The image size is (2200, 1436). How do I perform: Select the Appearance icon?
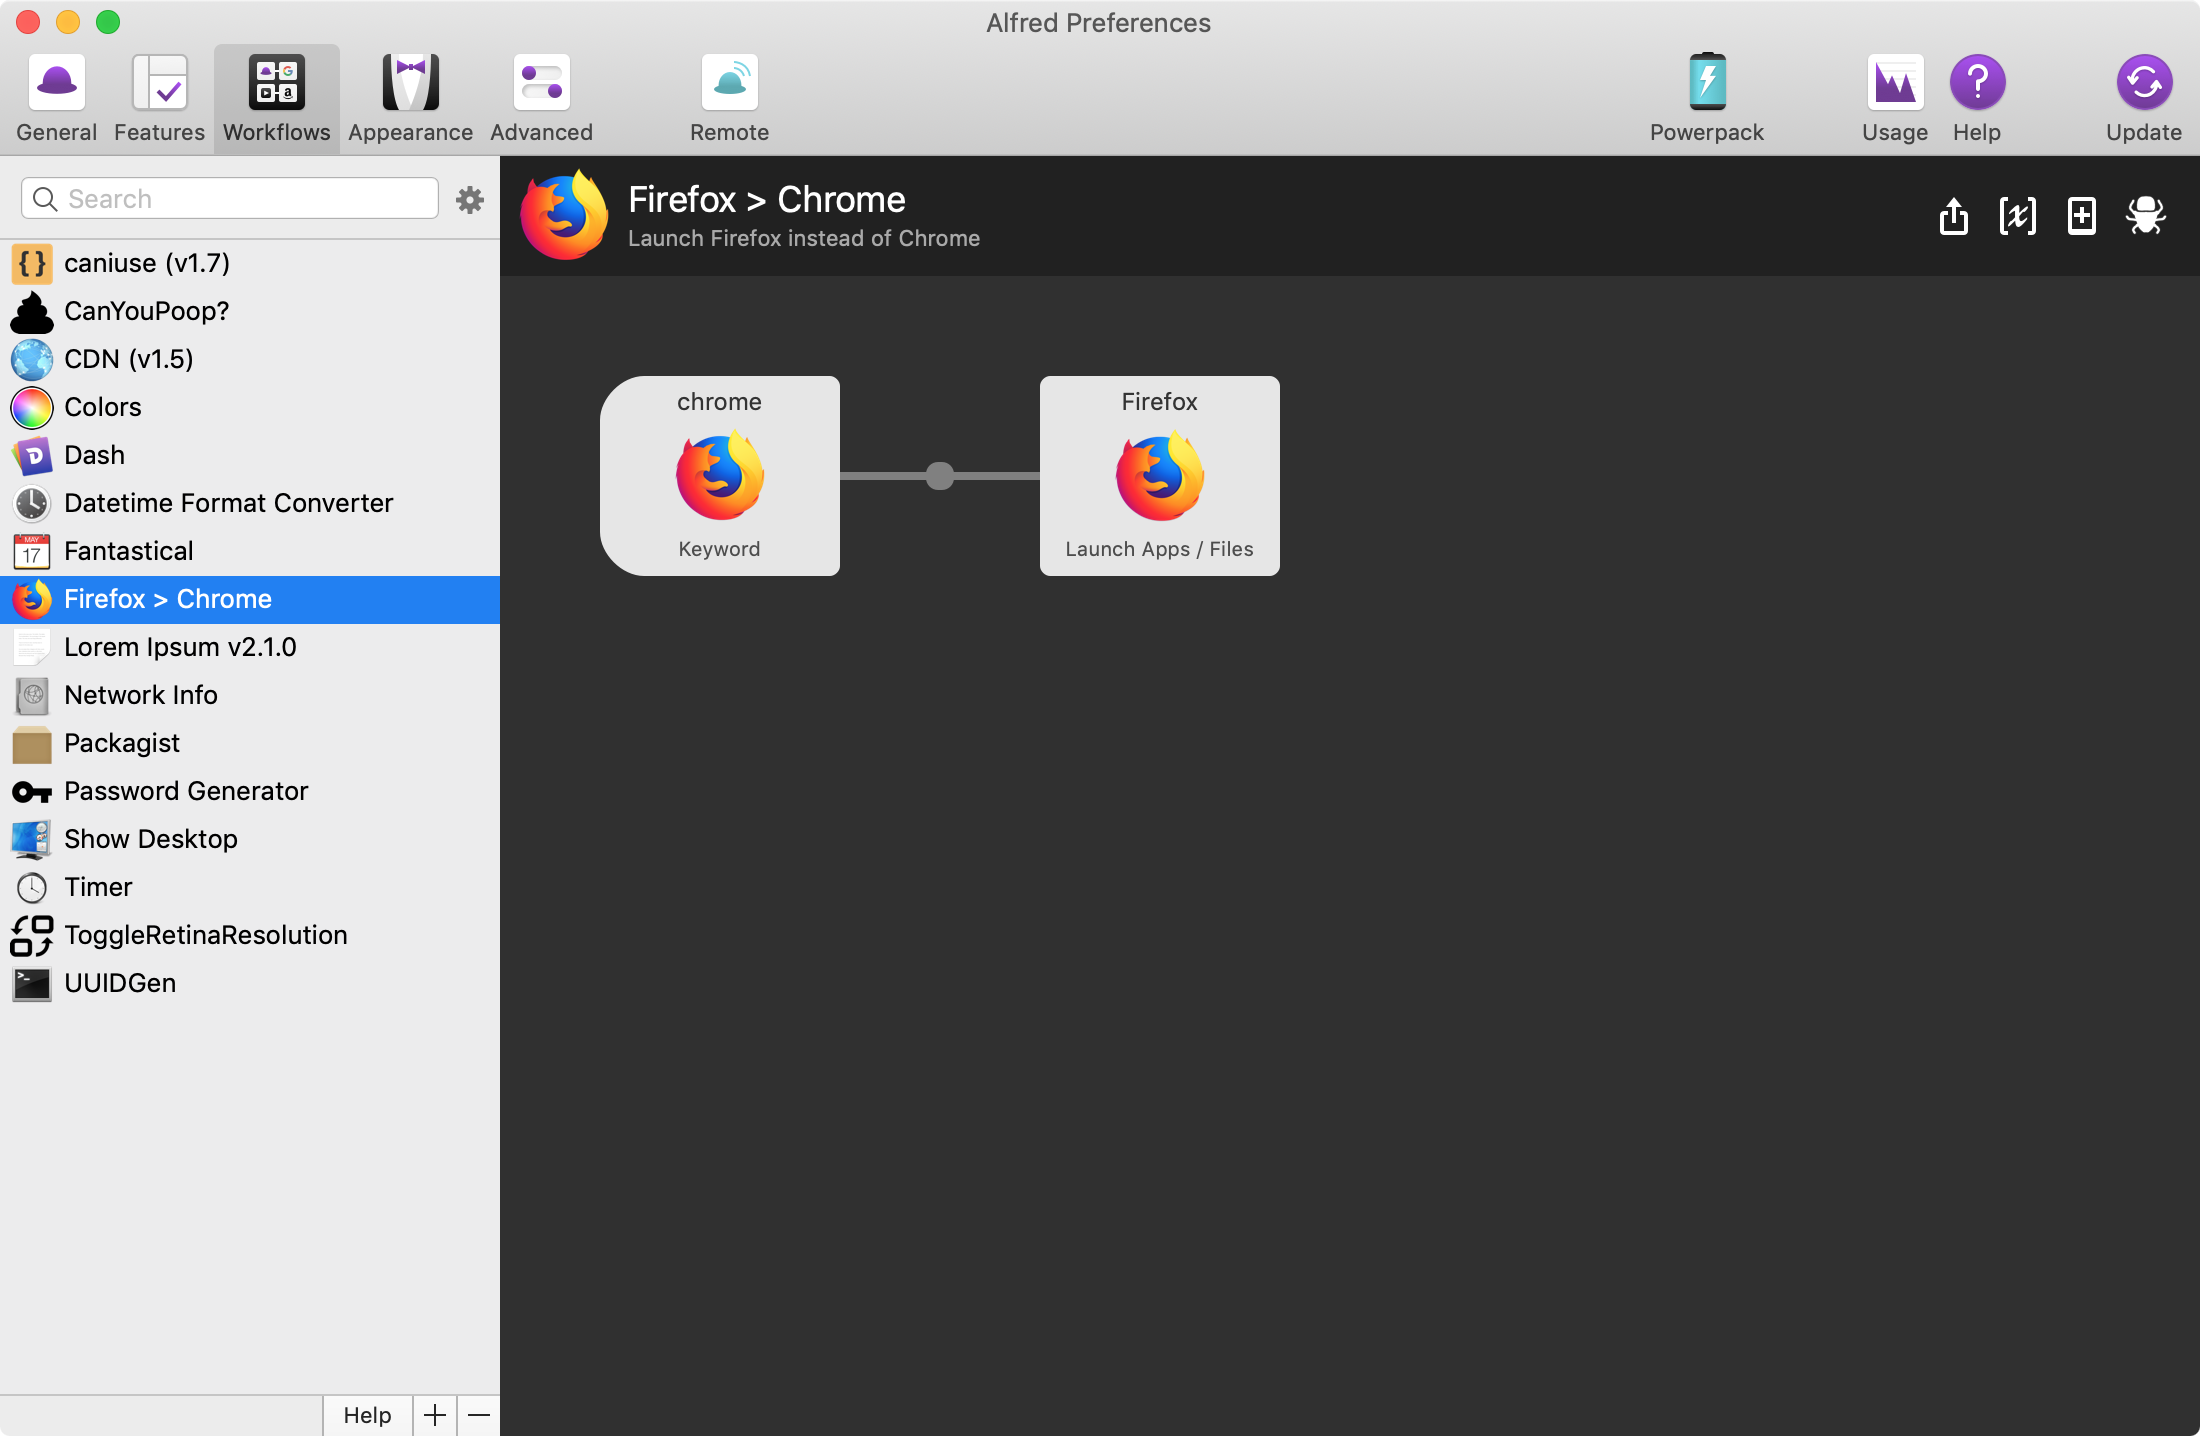coord(410,97)
